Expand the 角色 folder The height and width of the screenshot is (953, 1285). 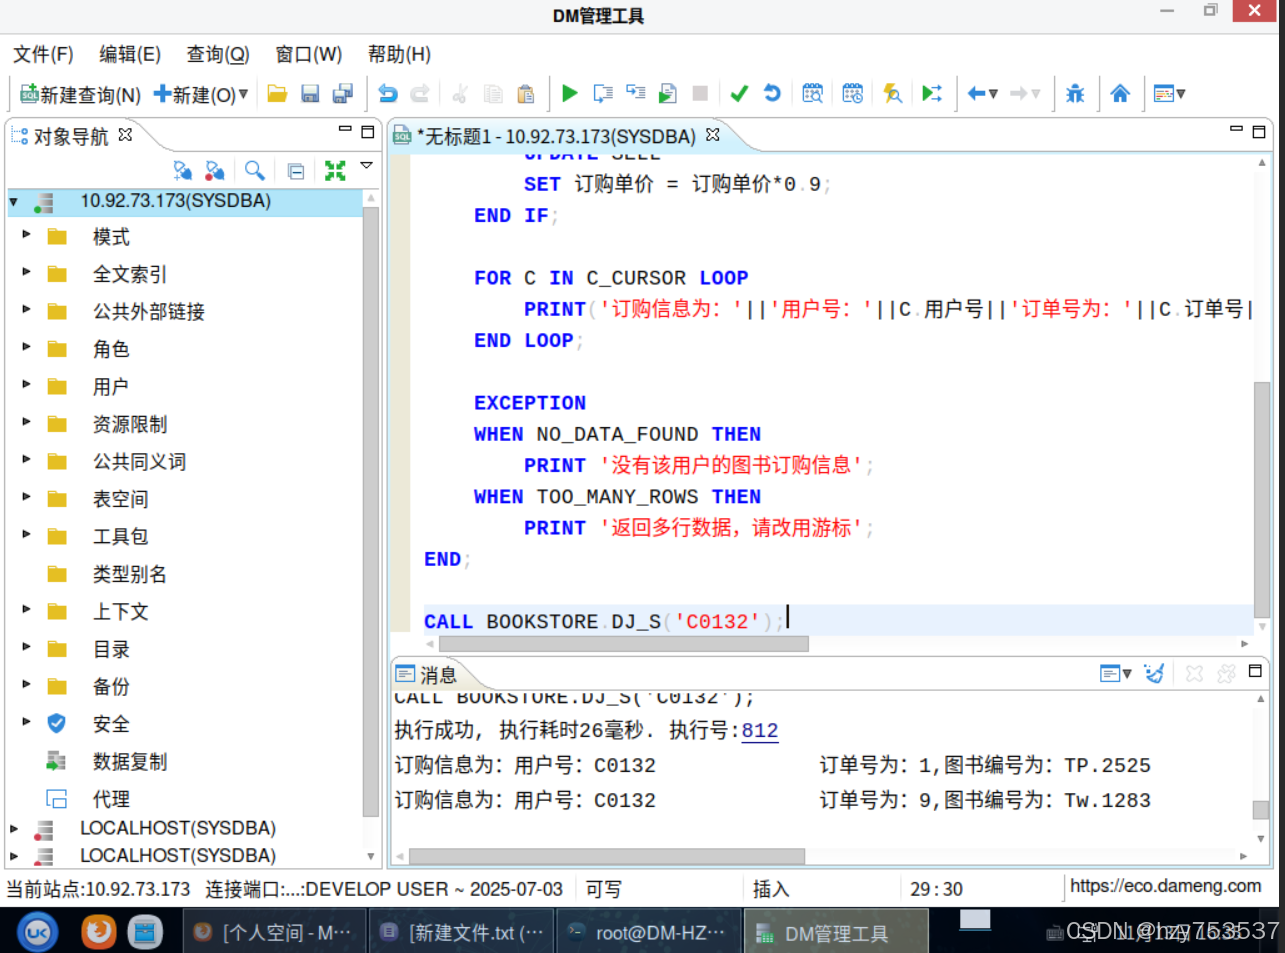pyautogui.click(x=27, y=347)
